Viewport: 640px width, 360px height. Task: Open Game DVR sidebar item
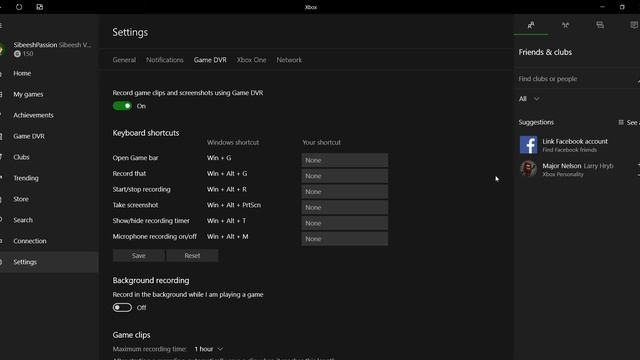[49, 136]
